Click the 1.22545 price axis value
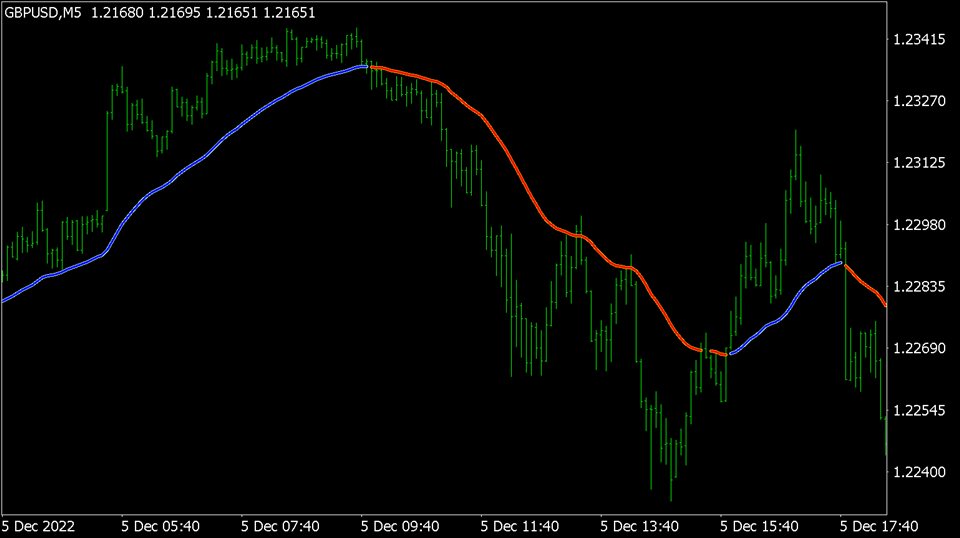Viewport: 960px width, 538px height. (919, 410)
